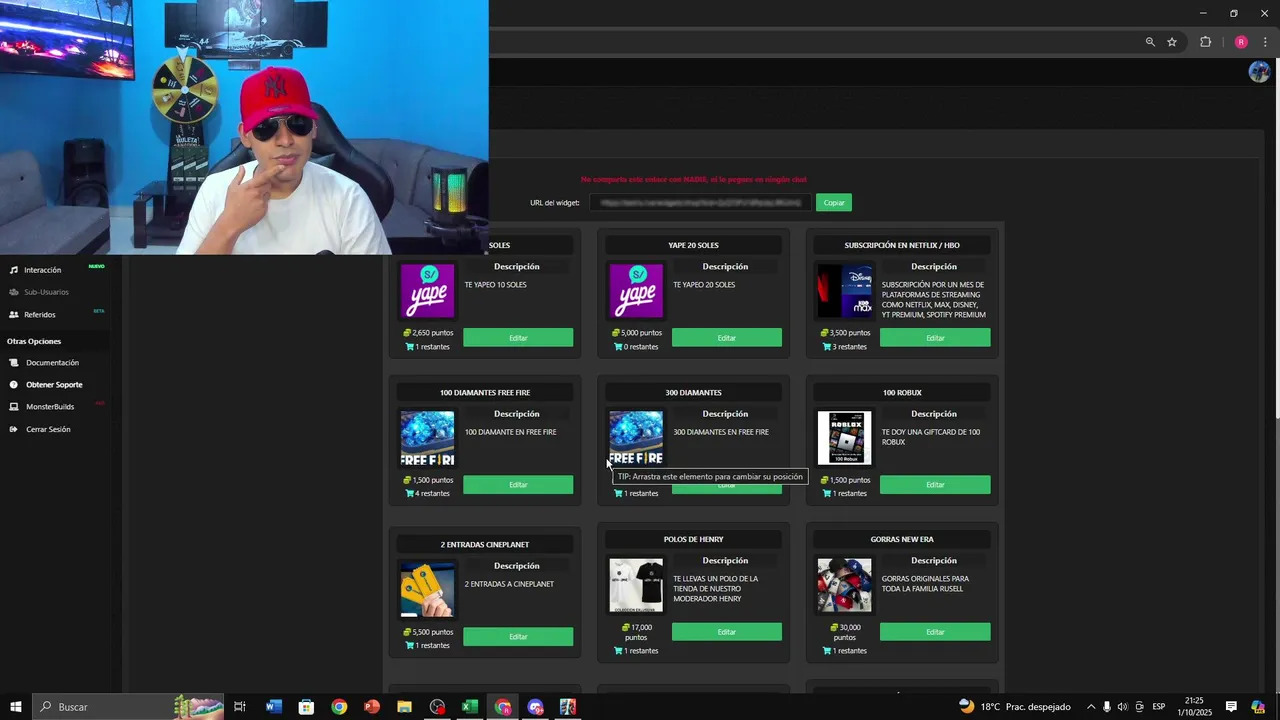Edit the Yape 20 Soles reward
This screenshot has width=1280, height=720.
[727, 338]
